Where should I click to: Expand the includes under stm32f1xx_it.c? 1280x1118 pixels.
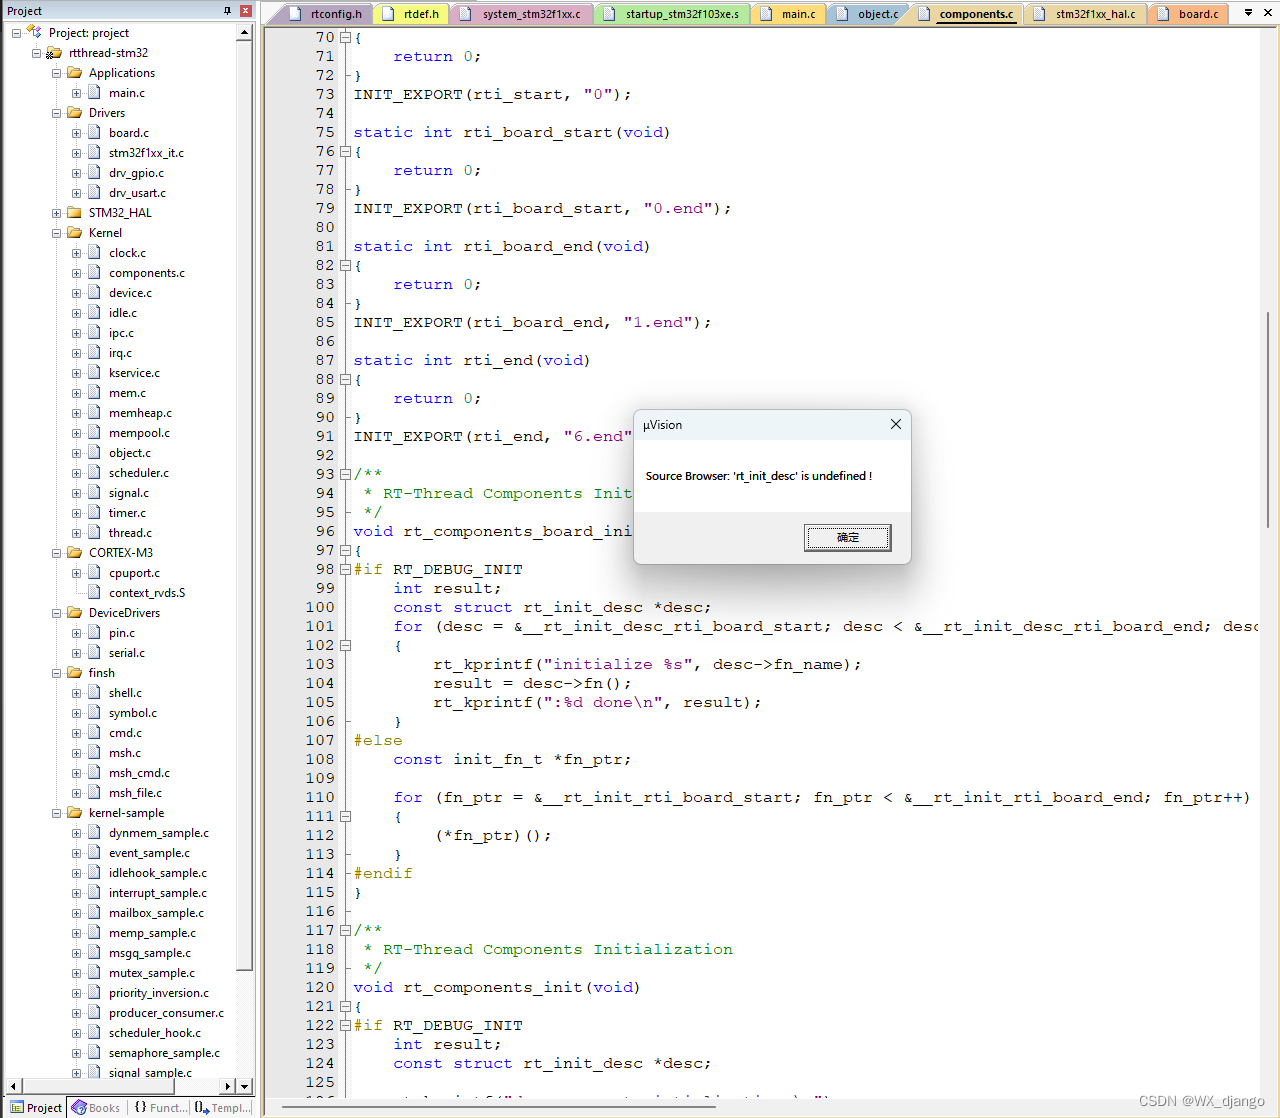[76, 153]
